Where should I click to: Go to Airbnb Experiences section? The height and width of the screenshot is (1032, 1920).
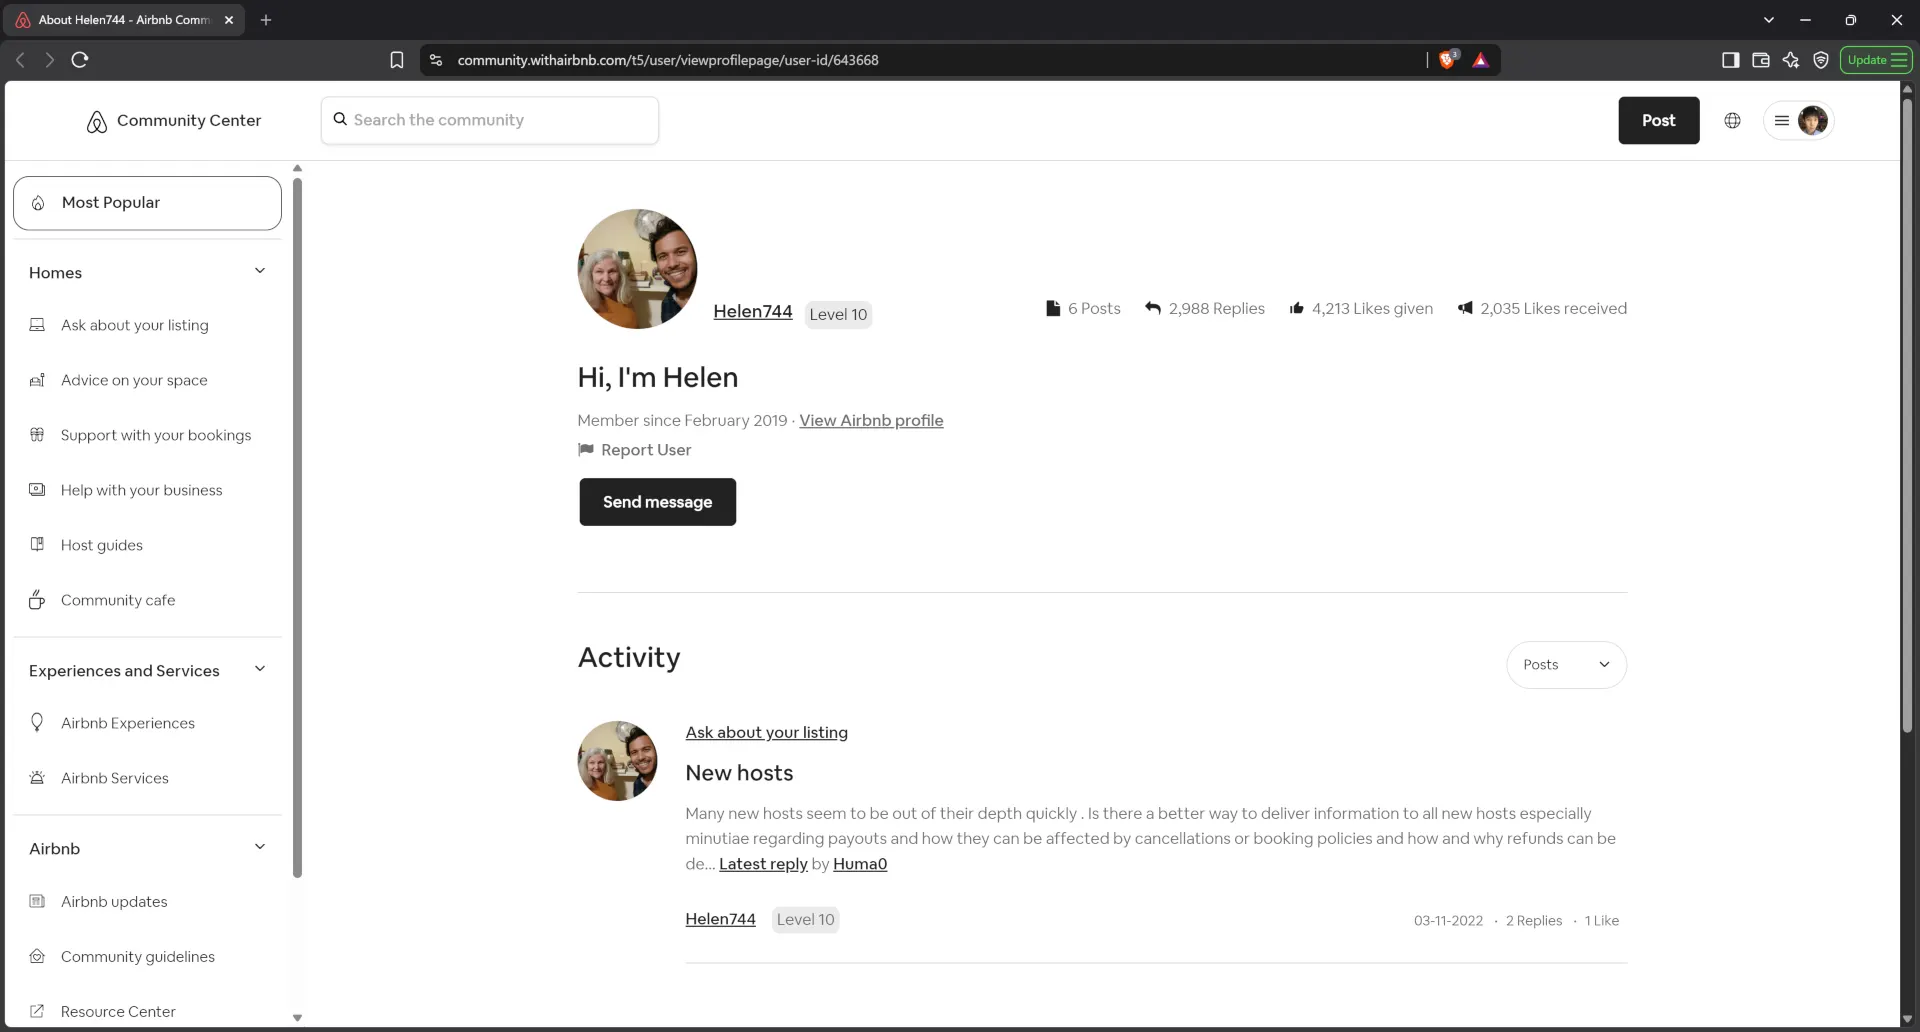128,723
